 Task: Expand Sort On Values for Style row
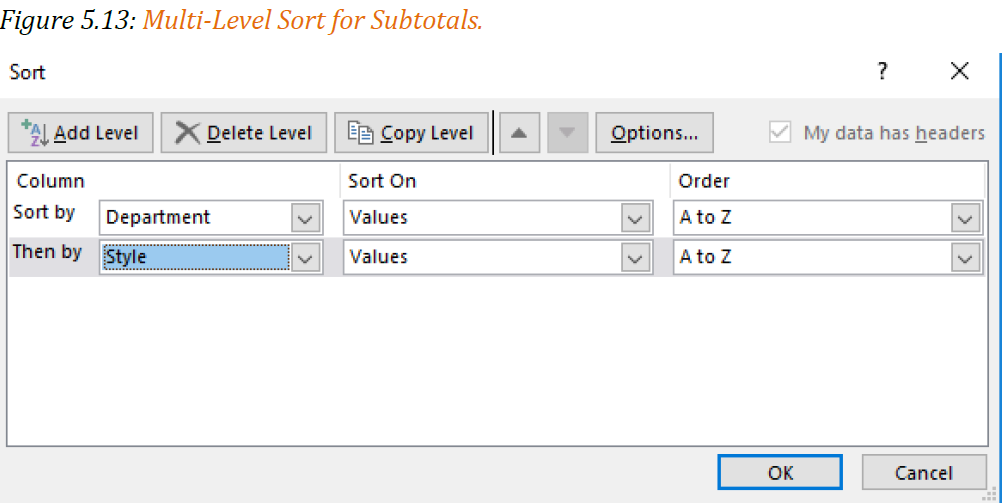635,257
